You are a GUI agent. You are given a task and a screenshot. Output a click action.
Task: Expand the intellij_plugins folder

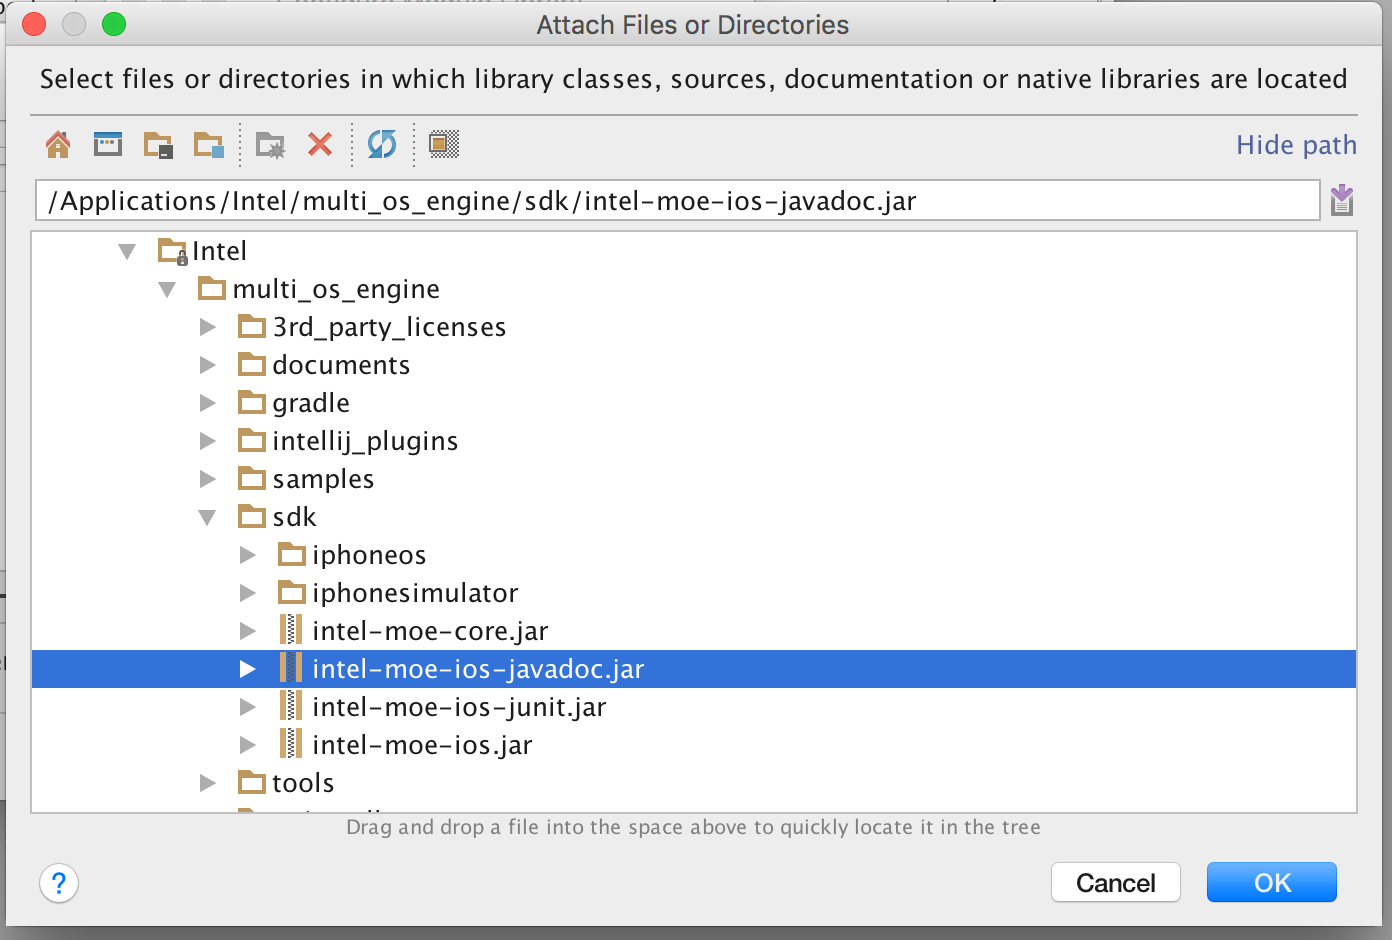[x=208, y=441]
